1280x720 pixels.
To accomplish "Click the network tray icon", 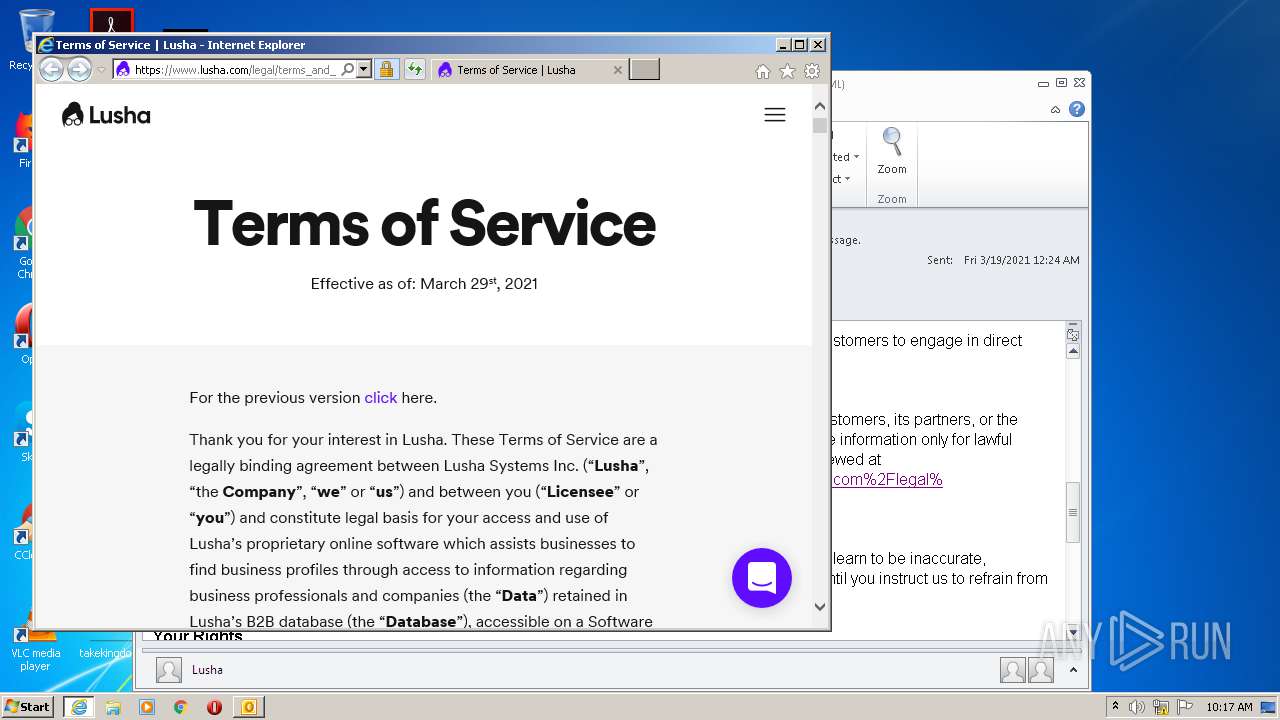I will tap(1161, 707).
